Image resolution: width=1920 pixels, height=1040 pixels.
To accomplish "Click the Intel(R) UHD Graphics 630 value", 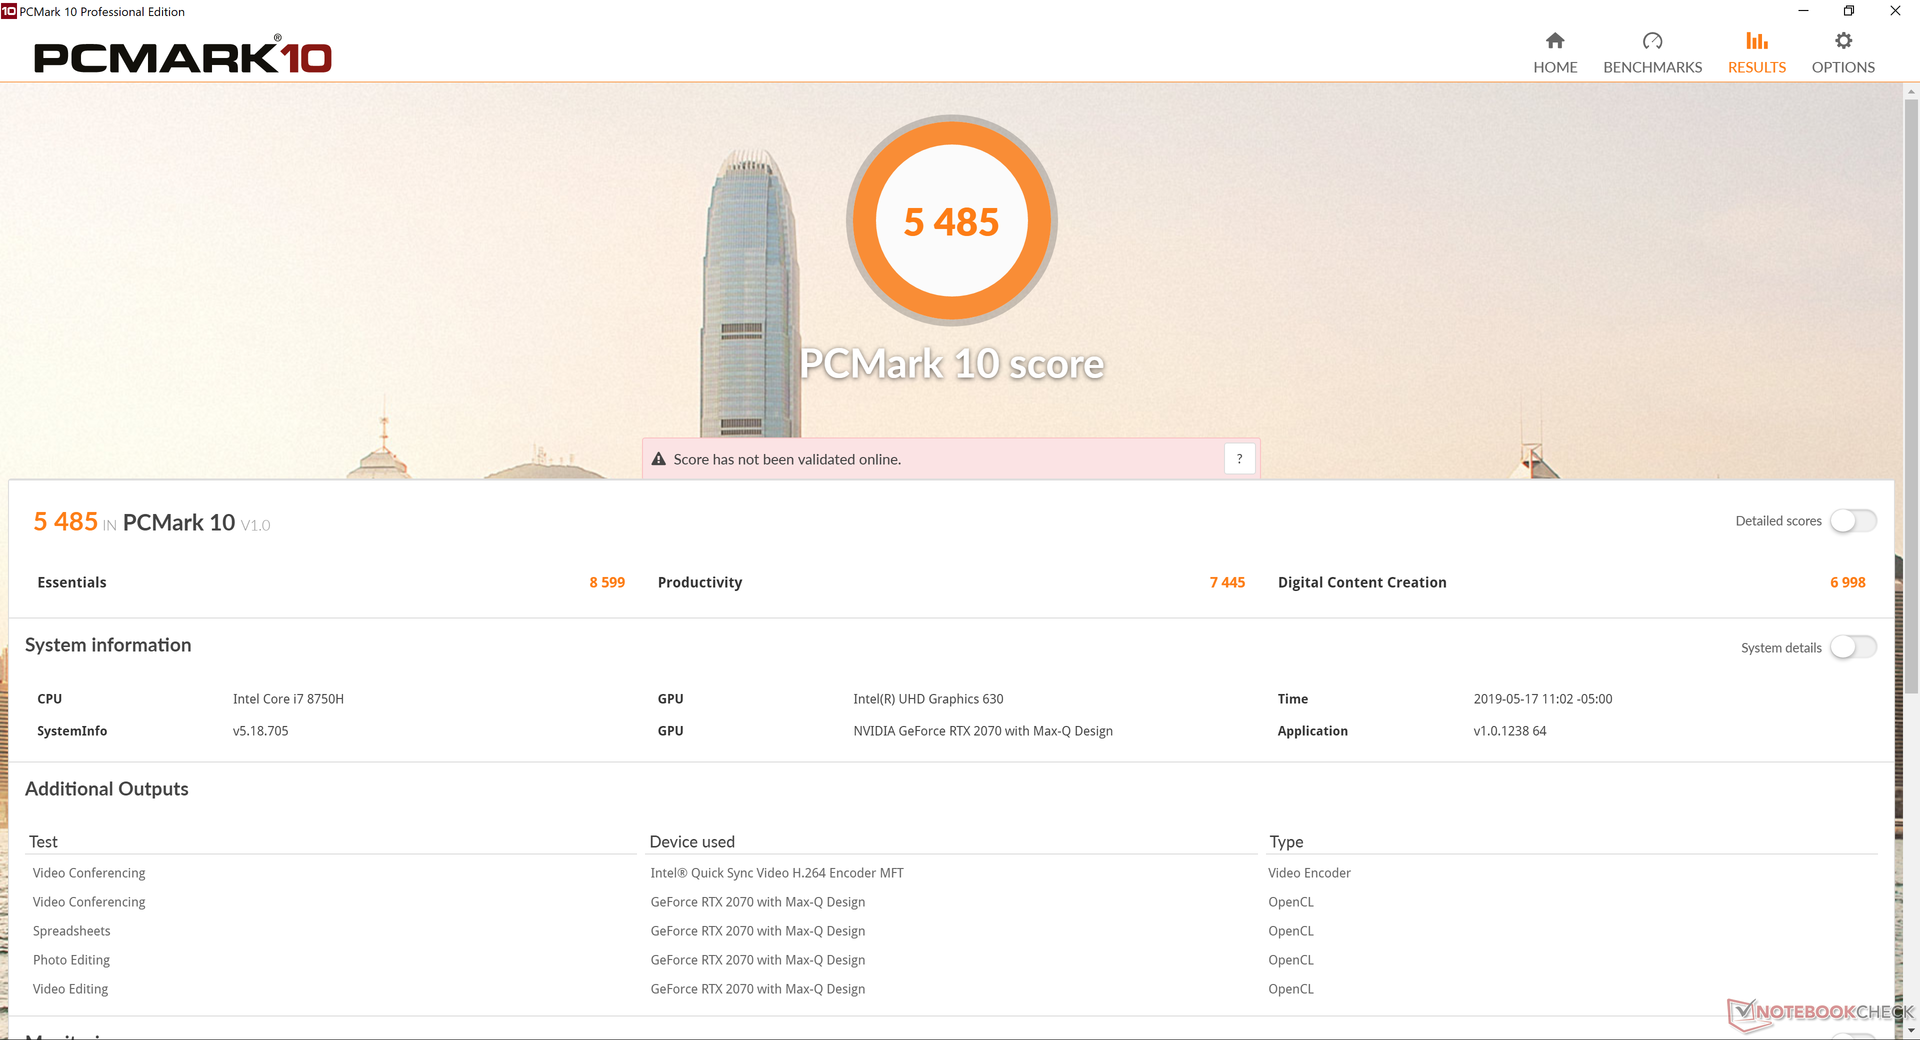I will pos(928,699).
